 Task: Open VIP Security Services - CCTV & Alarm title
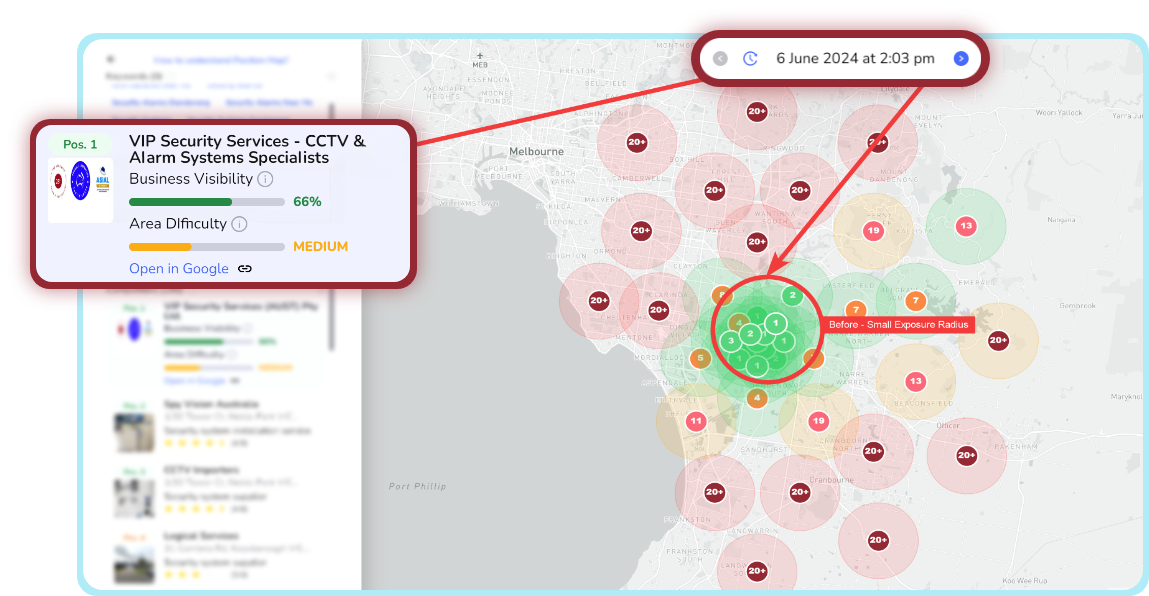(x=247, y=149)
